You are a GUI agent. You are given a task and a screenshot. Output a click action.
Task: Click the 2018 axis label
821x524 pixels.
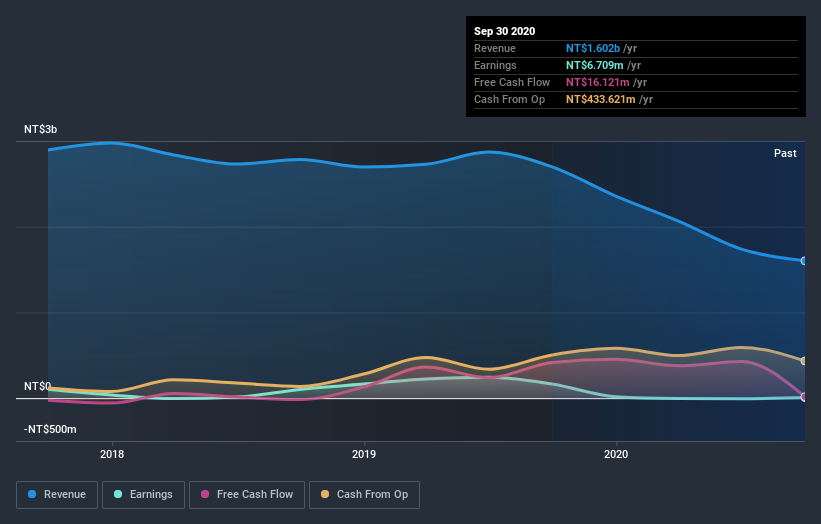(x=112, y=454)
